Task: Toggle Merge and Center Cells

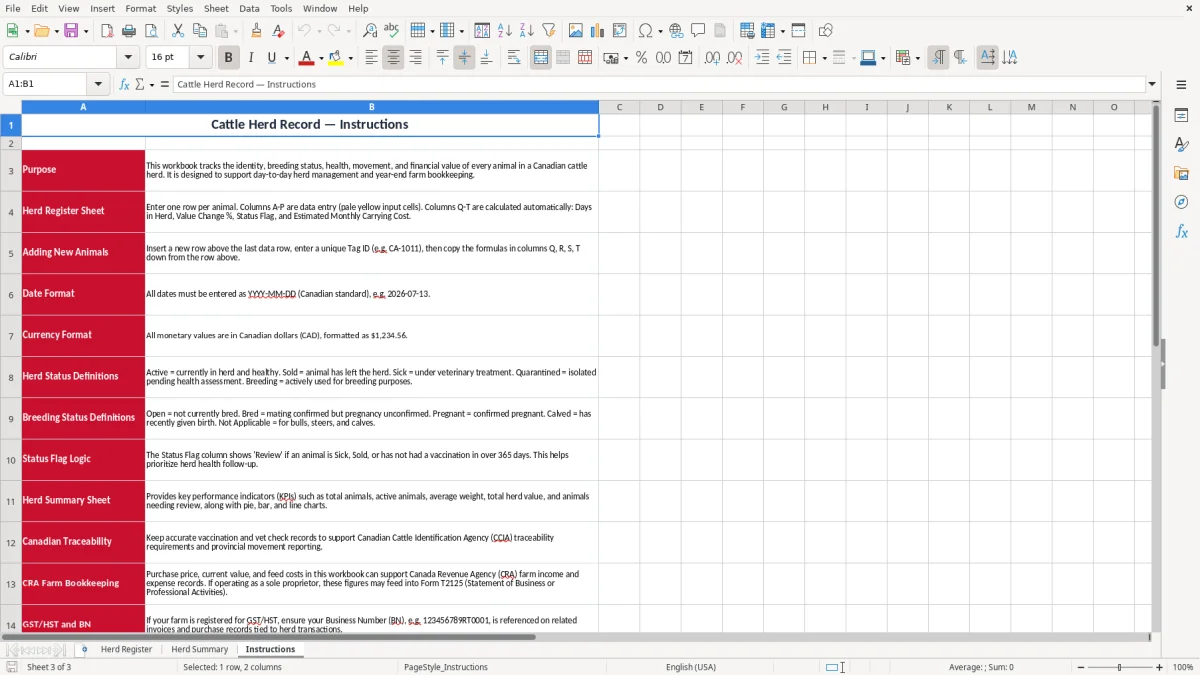Action: 541,58
